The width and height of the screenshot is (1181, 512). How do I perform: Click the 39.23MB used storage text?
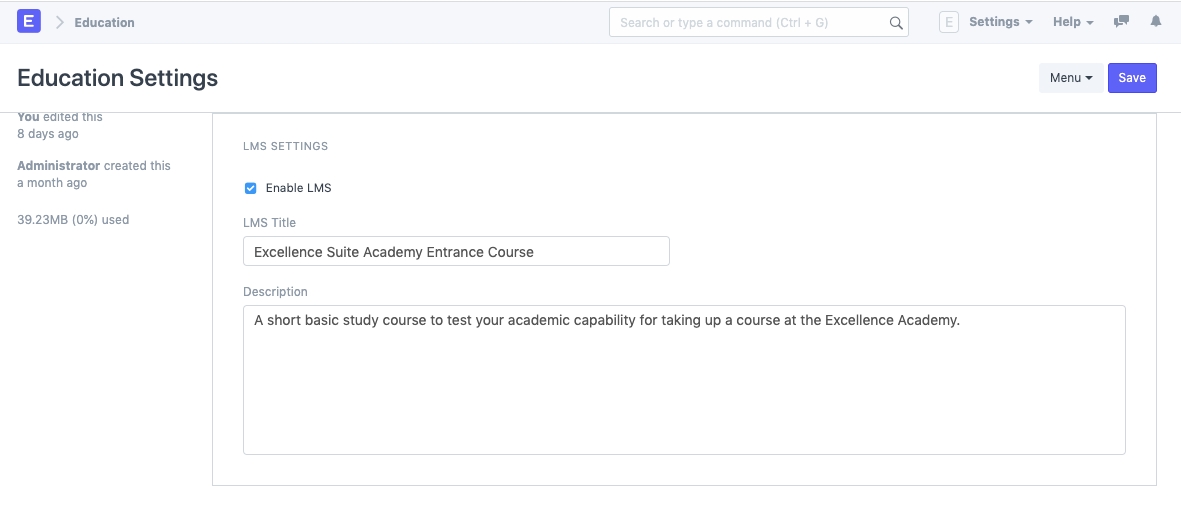point(73,219)
